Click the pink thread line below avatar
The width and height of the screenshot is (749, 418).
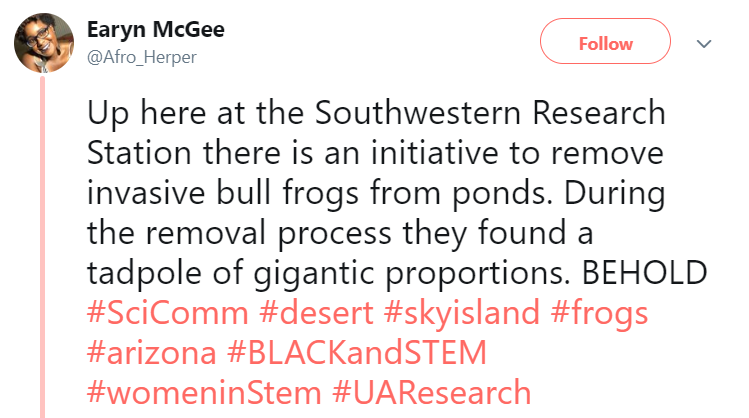(x=41, y=250)
